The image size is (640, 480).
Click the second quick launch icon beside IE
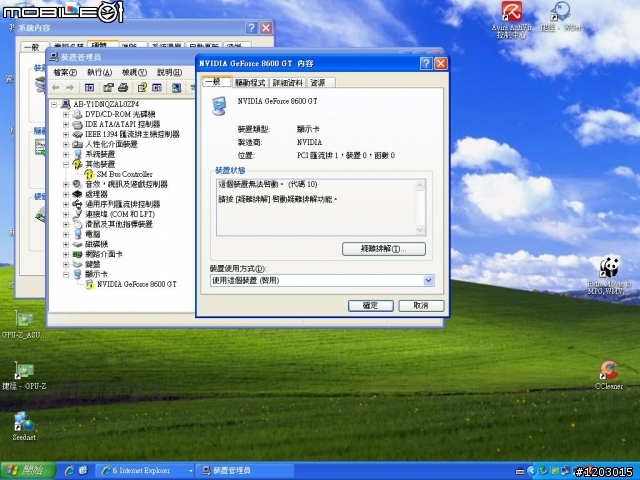tap(83, 471)
